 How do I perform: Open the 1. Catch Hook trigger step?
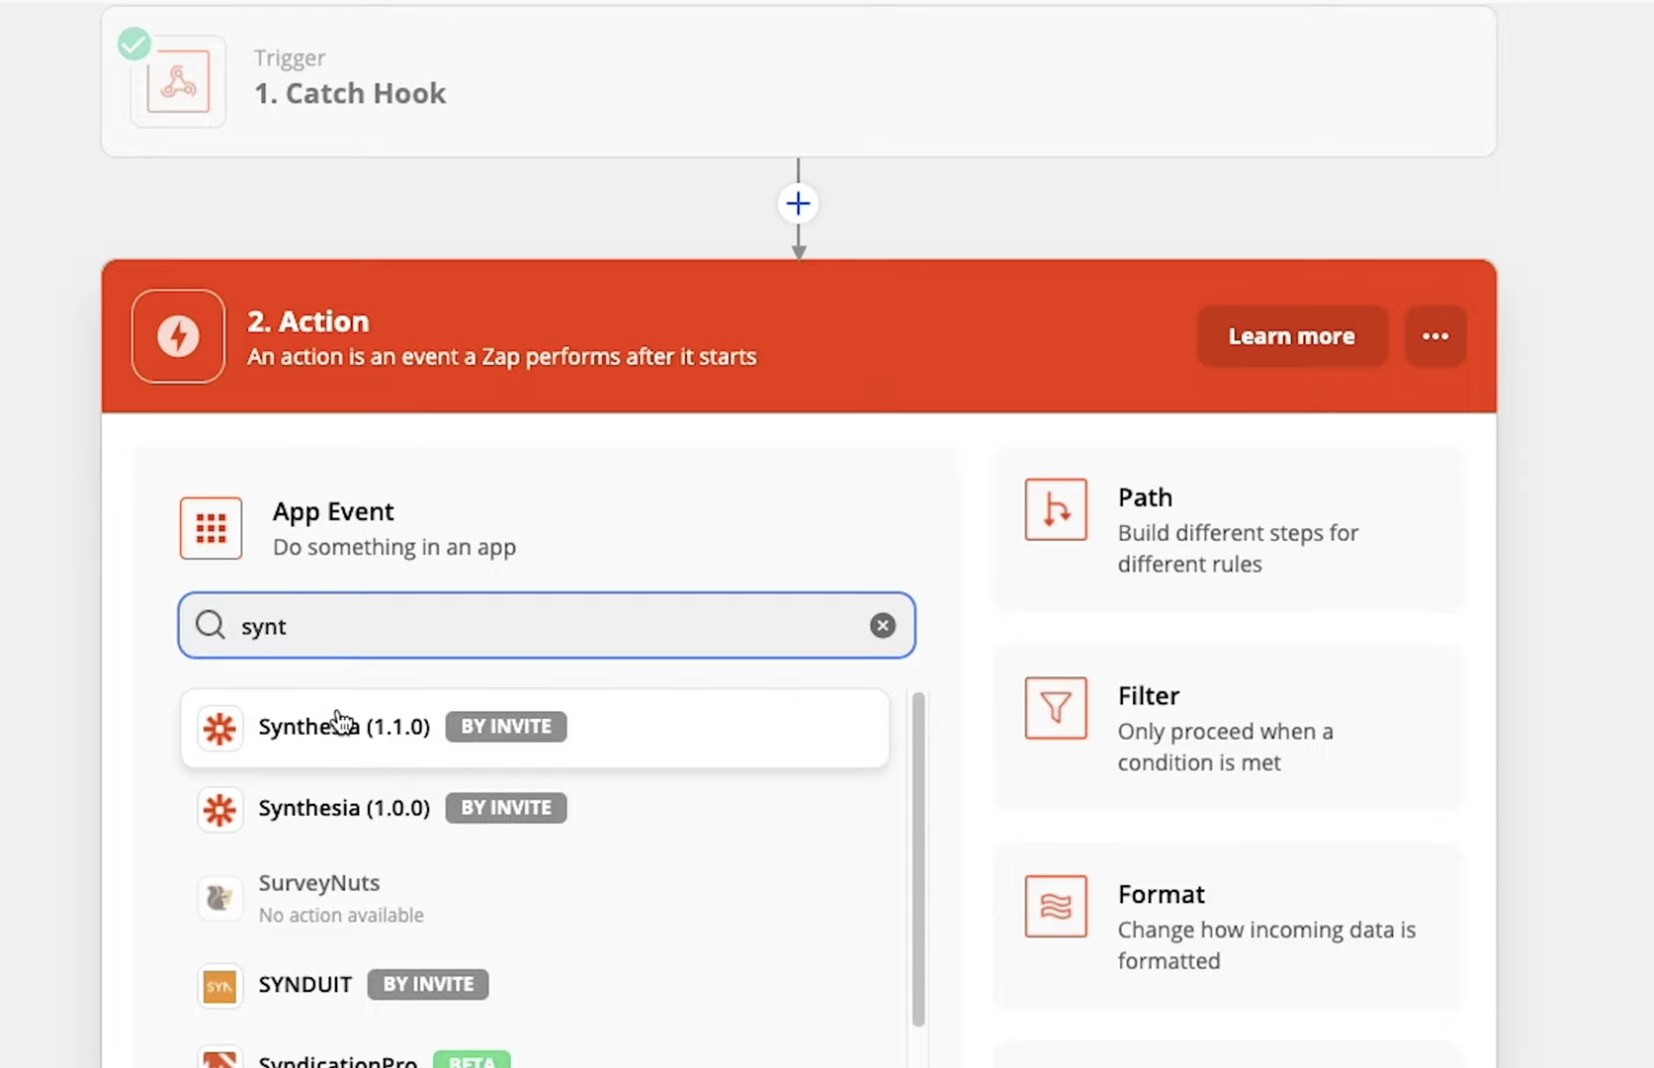click(x=798, y=81)
